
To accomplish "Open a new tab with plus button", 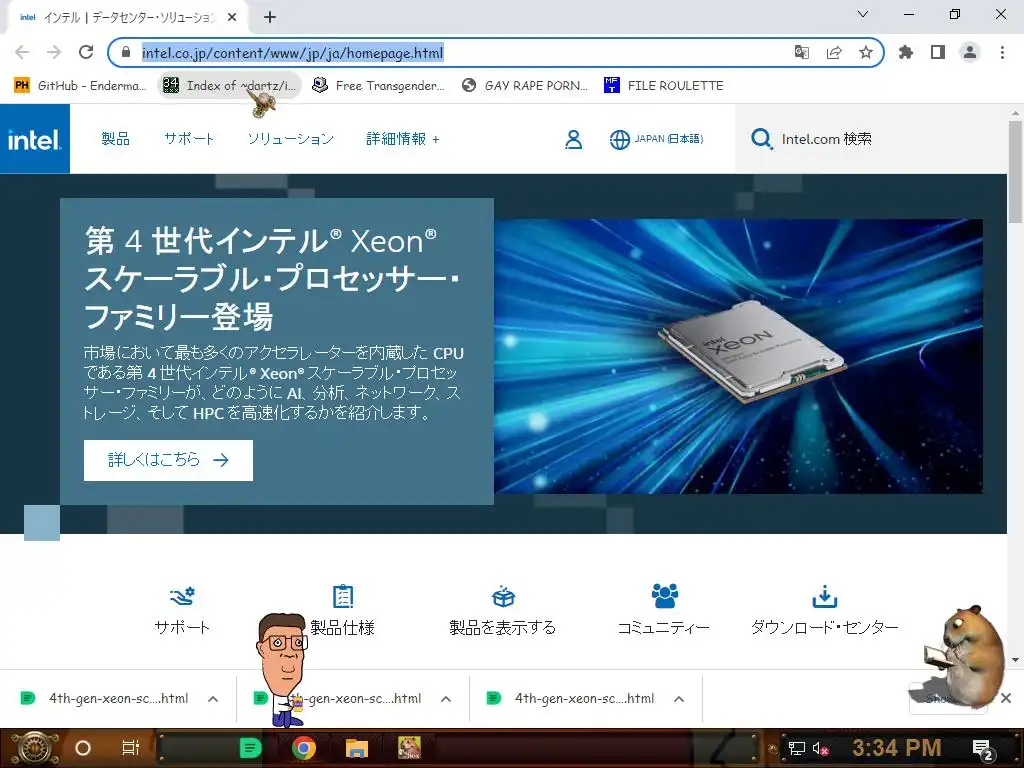I will pyautogui.click(x=270, y=18).
